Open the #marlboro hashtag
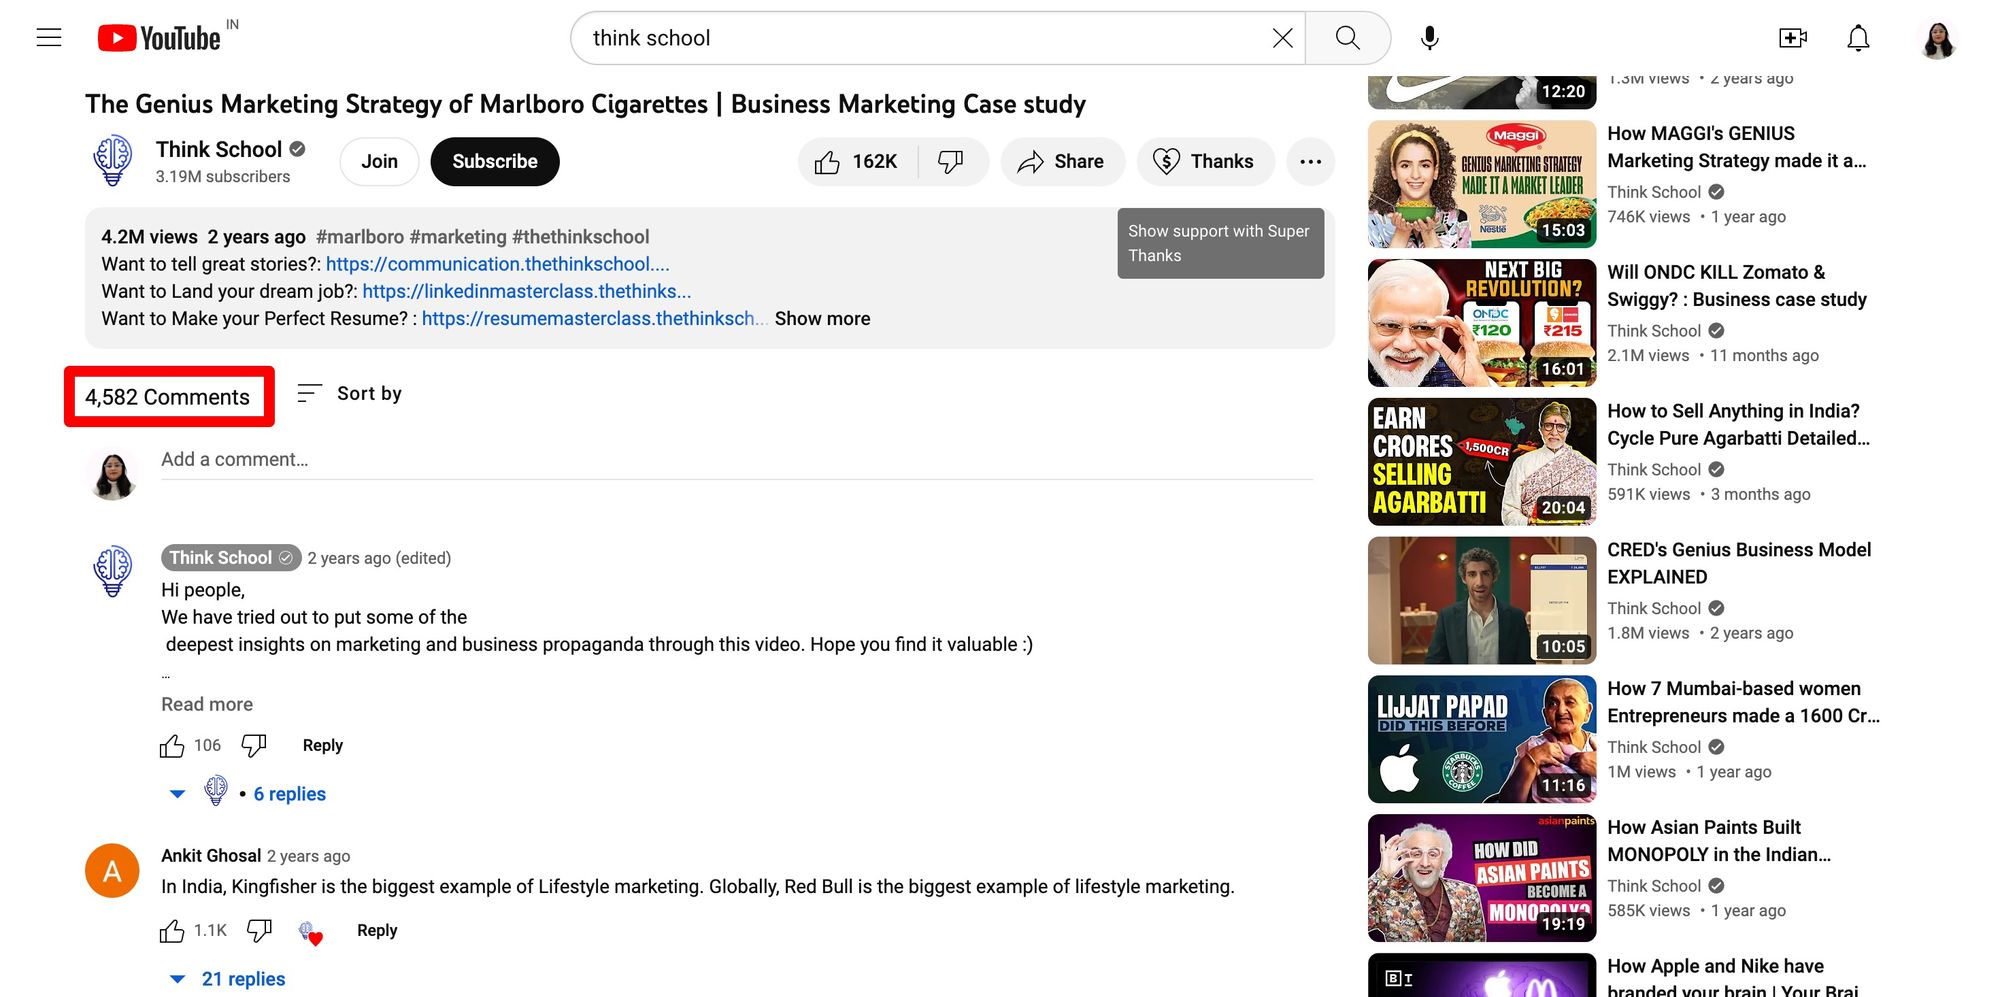The width and height of the screenshot is (2000, 997). click(x=360, y=237)
